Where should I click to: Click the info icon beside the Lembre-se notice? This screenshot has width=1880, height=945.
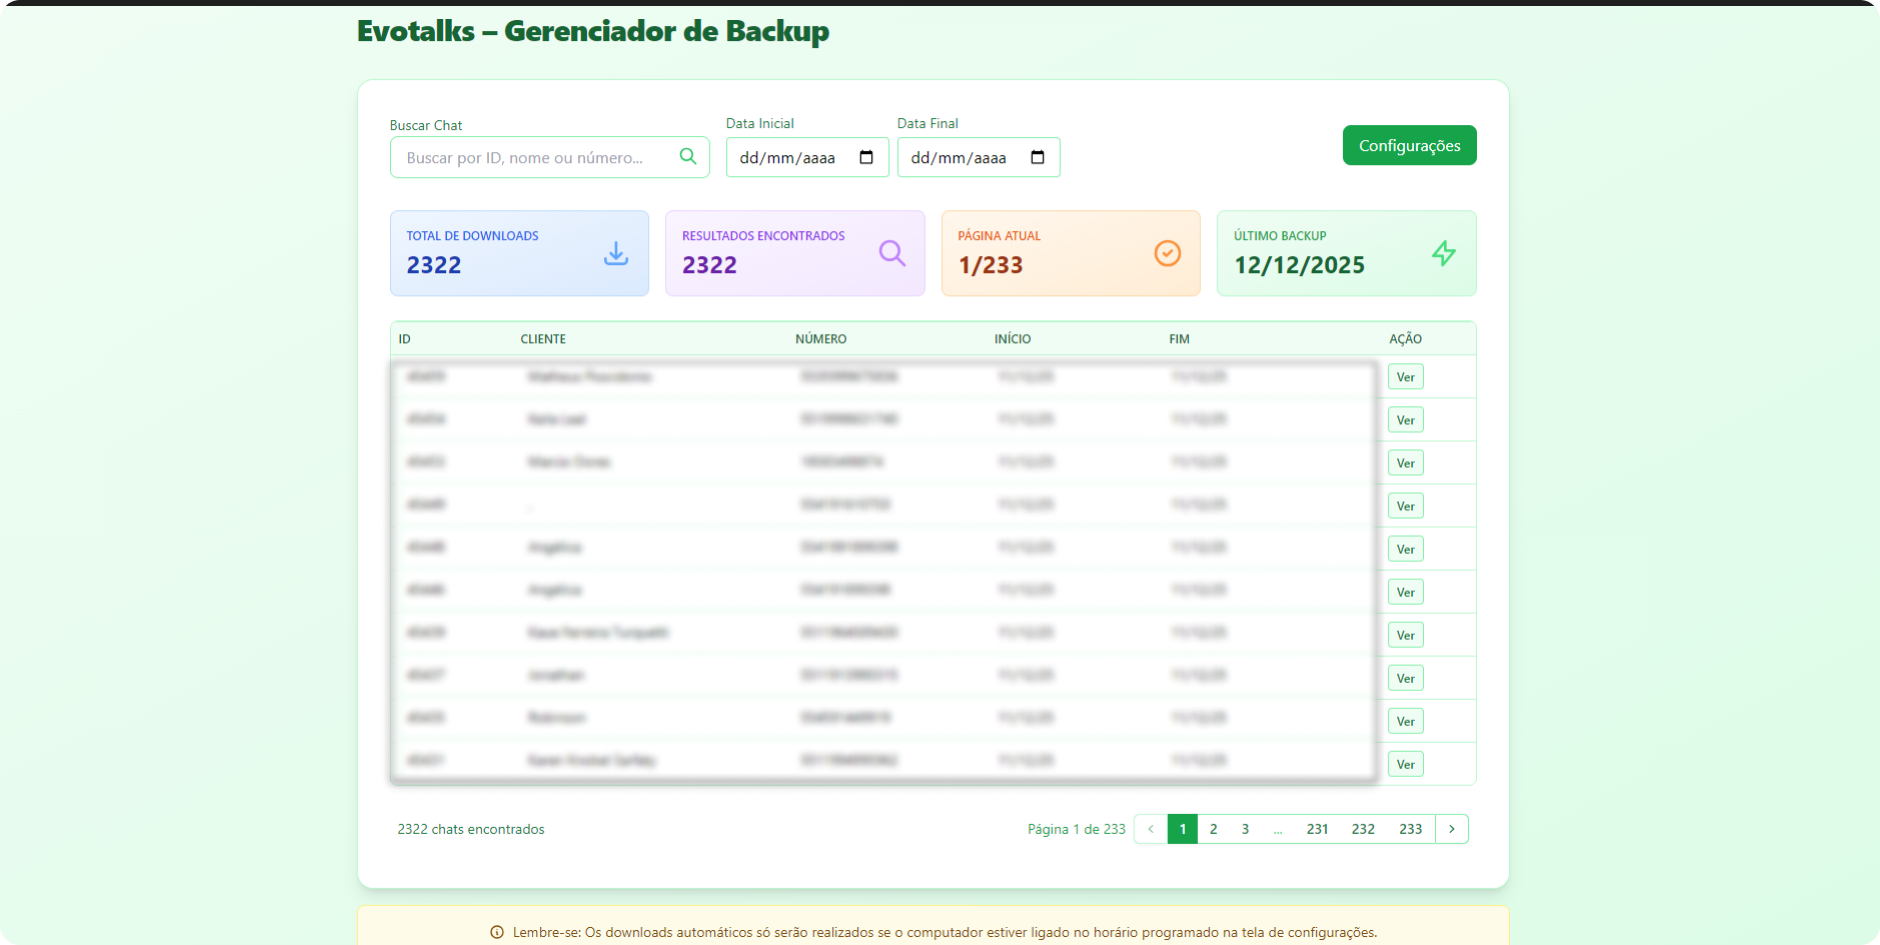[x=497, y=932]
